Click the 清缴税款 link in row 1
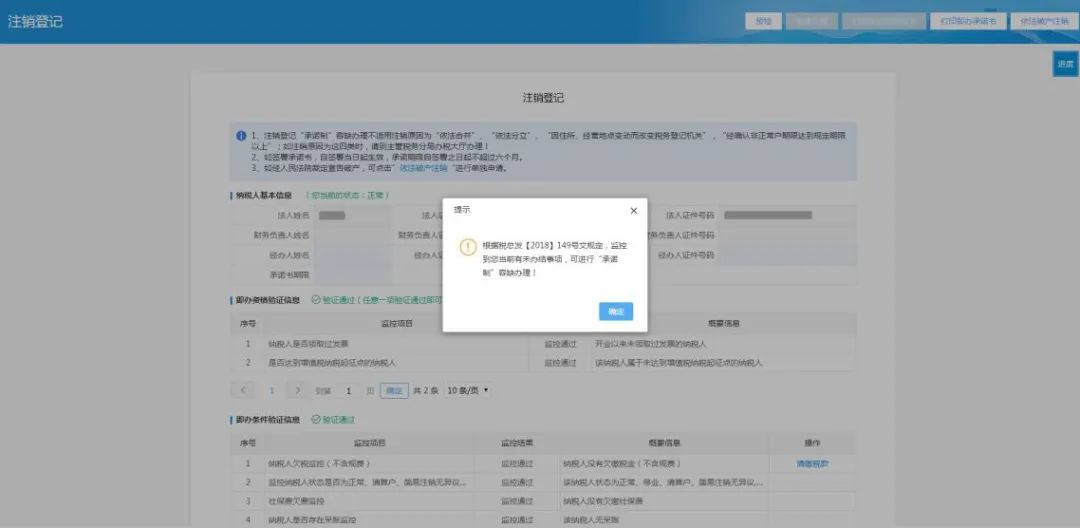Screen dimensions: 1080x528 (812, 464)
